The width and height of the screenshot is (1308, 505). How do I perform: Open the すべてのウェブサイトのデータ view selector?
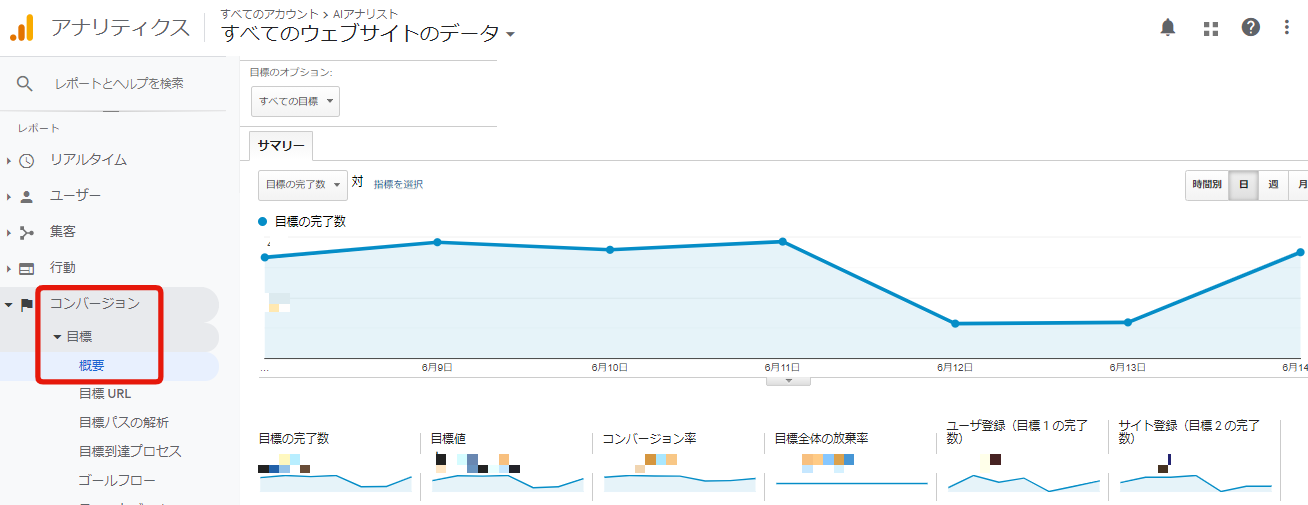click(x=367, y=34)
